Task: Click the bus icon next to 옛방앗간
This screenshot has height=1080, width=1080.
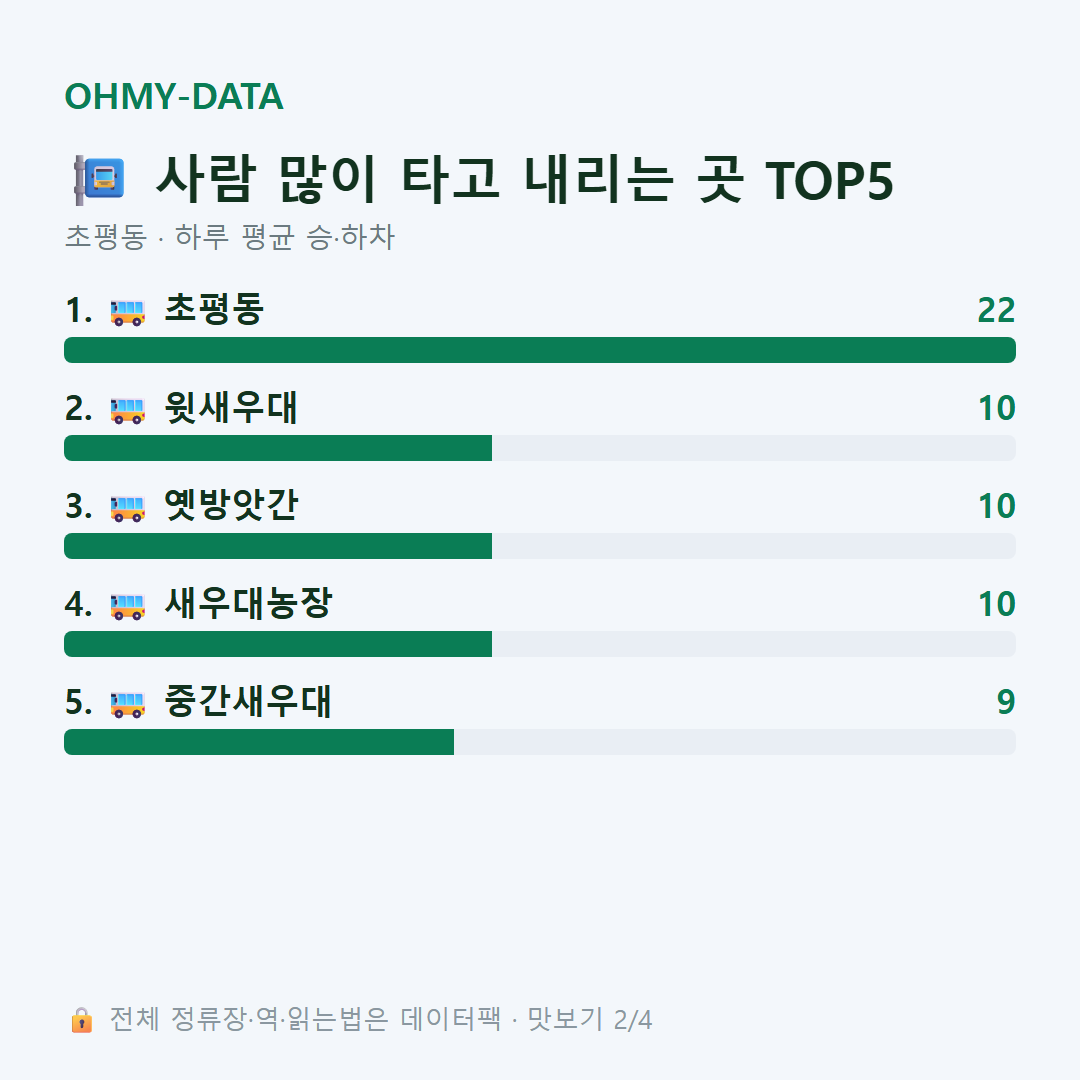Action: click(128, 508)
